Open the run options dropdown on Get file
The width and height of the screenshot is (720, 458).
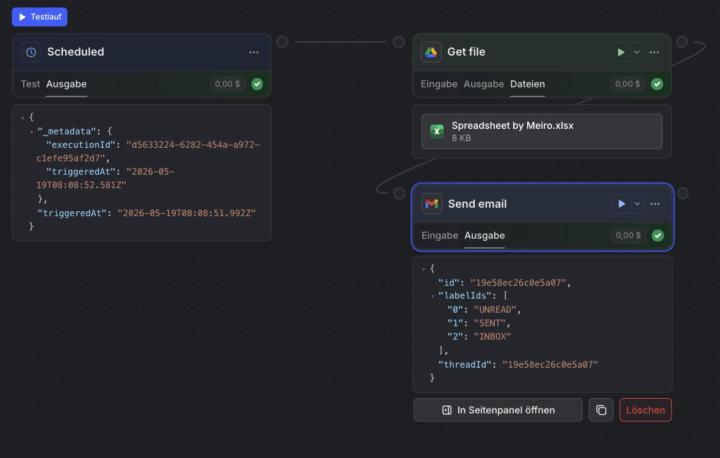(637, 52)
